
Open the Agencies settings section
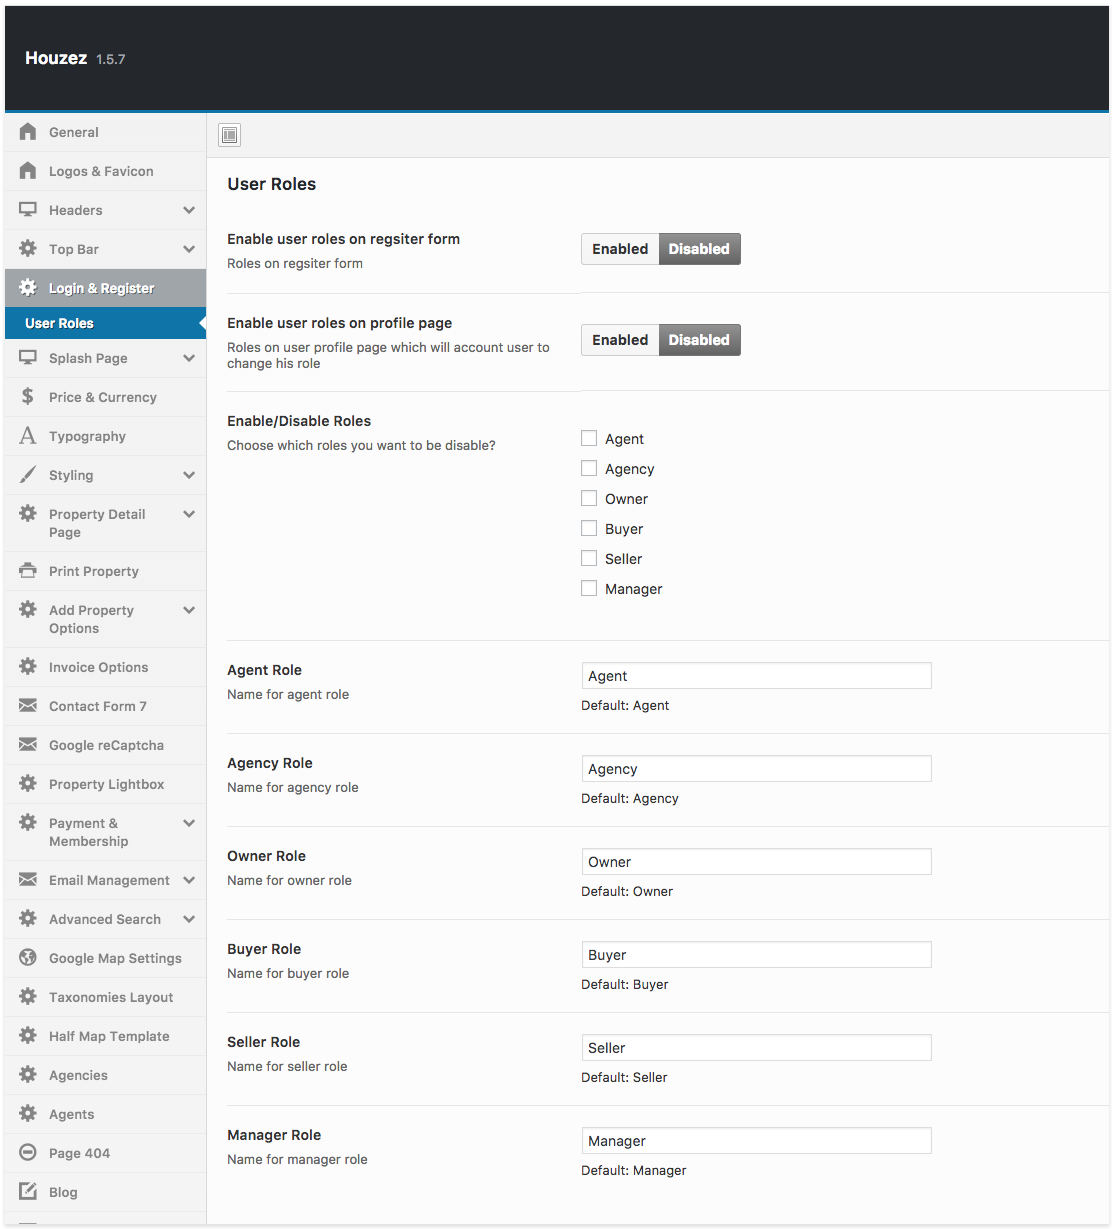105,1075
